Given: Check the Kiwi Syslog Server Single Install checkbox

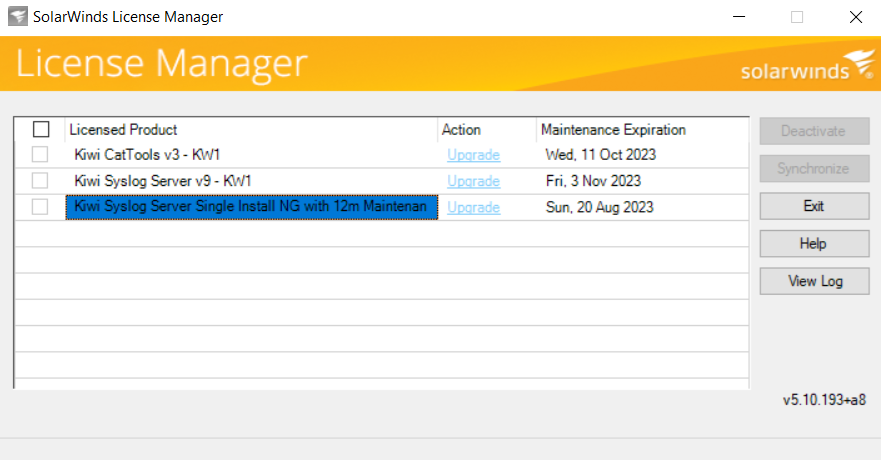Looking at the screenshot, I should 40,207.
